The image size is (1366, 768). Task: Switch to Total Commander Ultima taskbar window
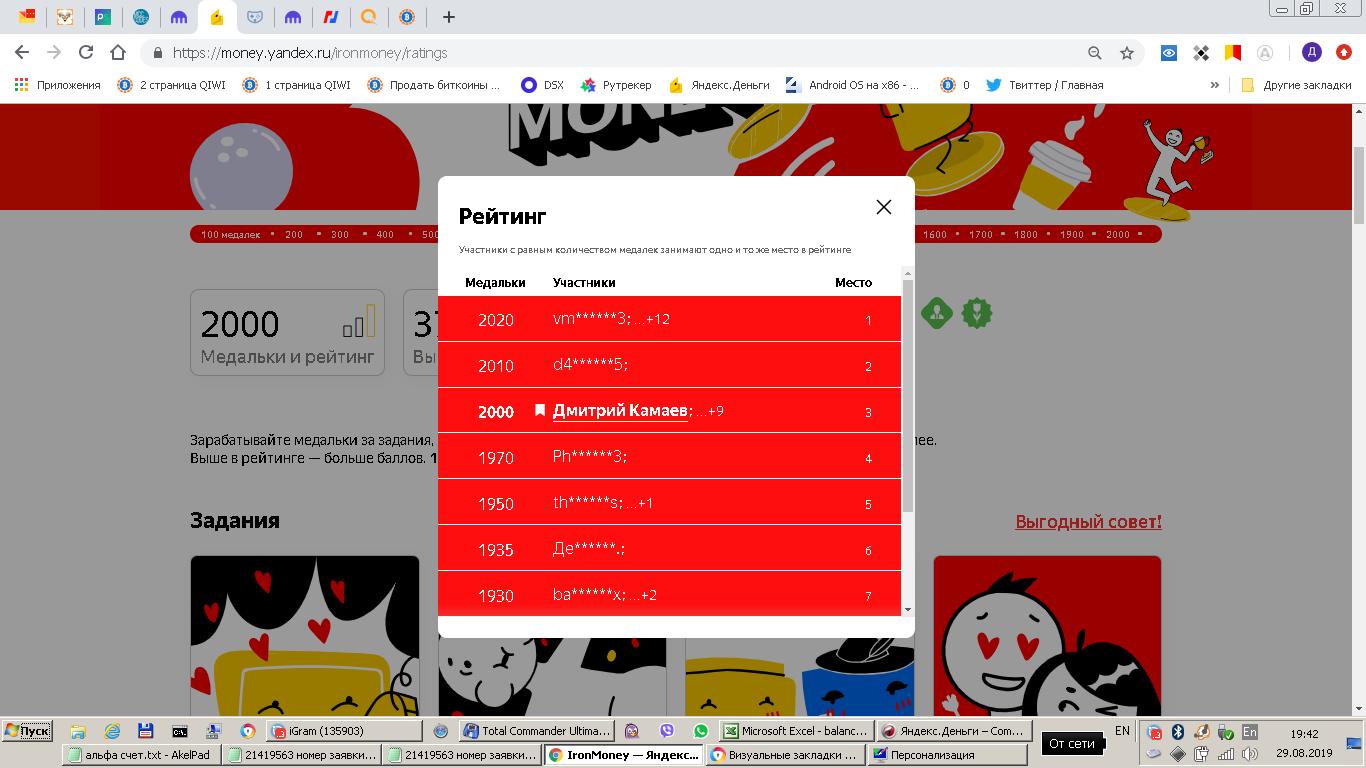(x=537, y=731)
